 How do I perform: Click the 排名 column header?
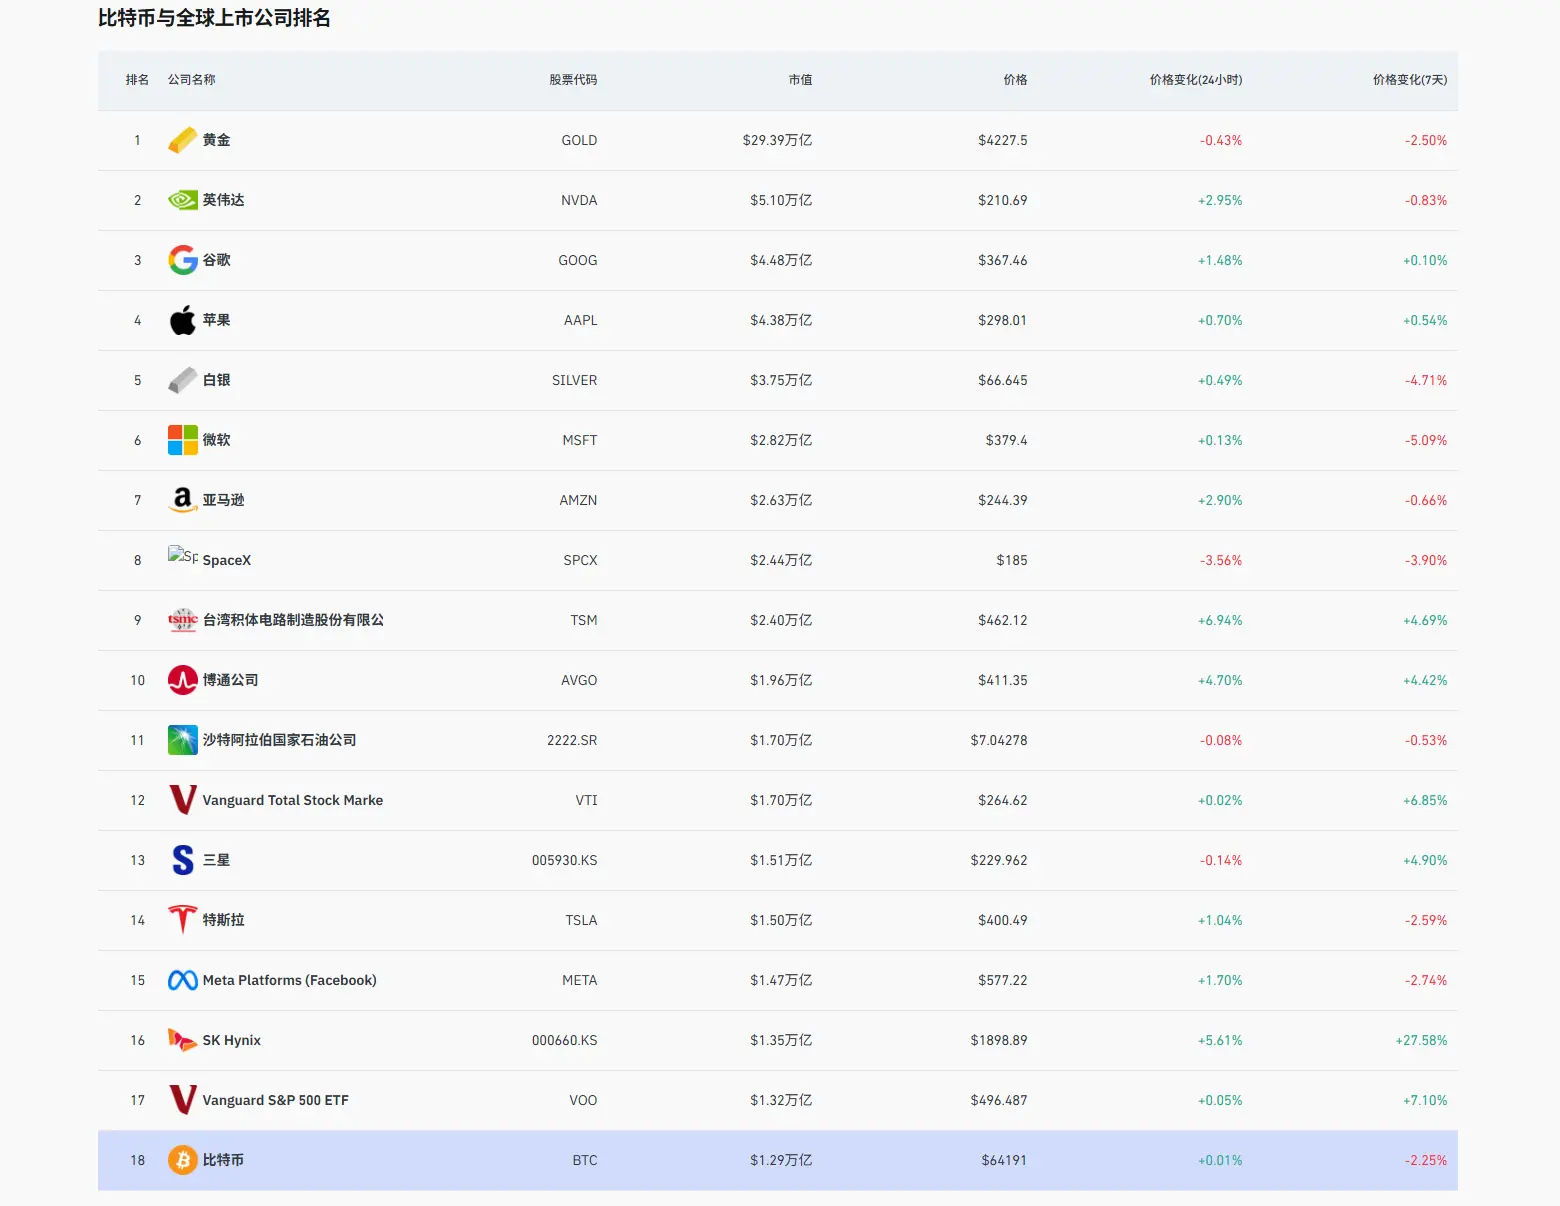[137, 80]
